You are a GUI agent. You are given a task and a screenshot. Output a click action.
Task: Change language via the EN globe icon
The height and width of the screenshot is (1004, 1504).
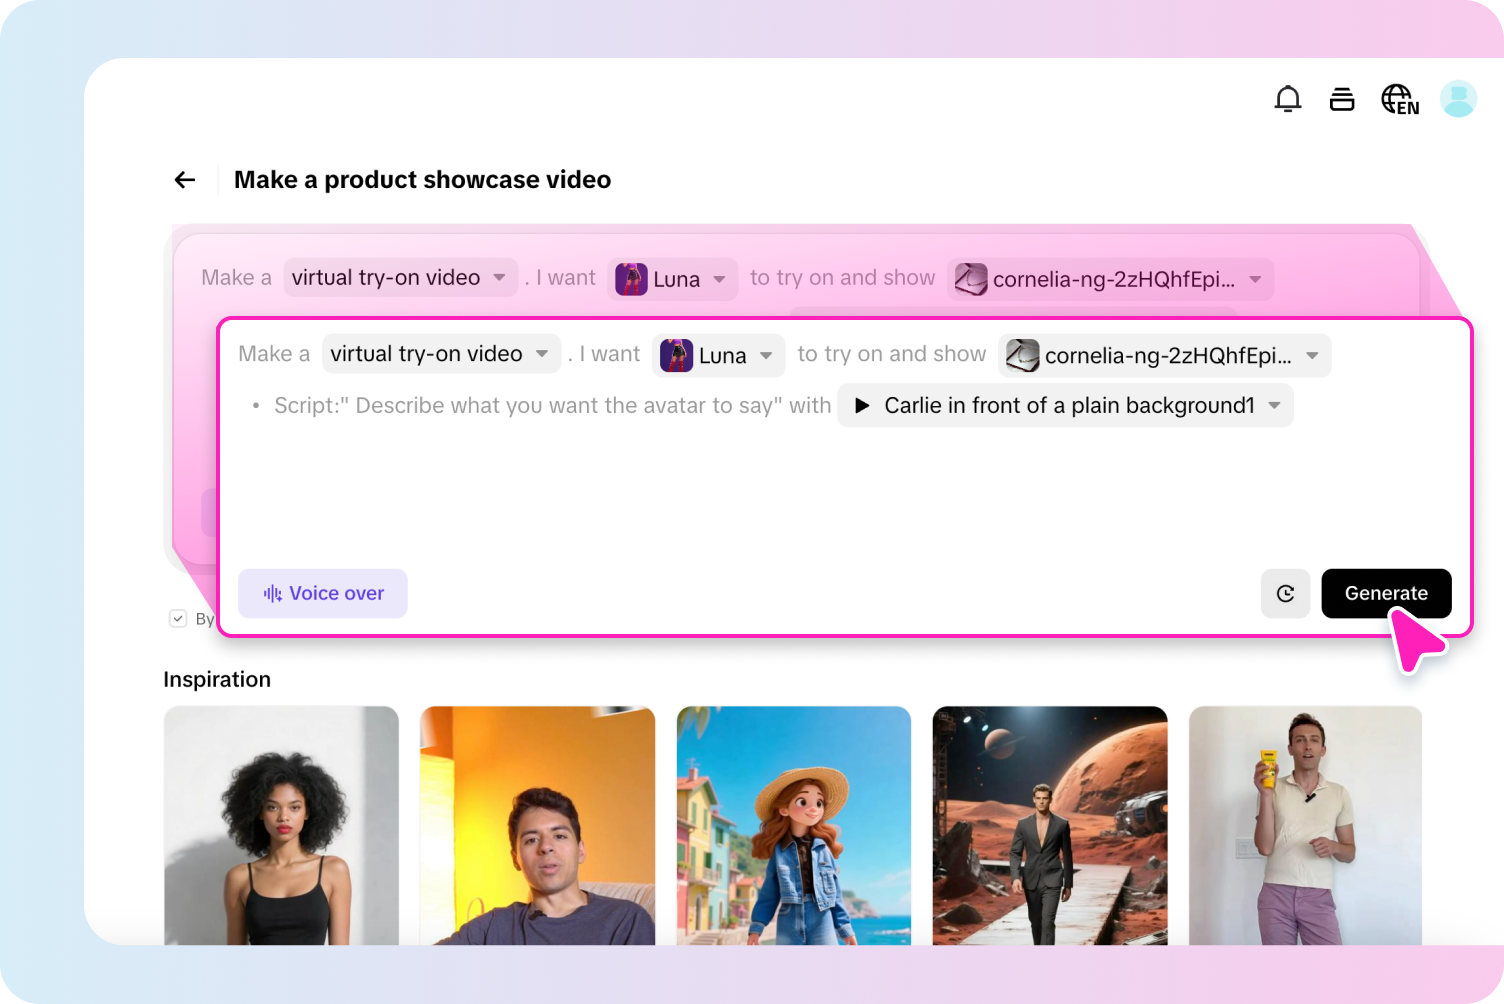click(1397, 99)
